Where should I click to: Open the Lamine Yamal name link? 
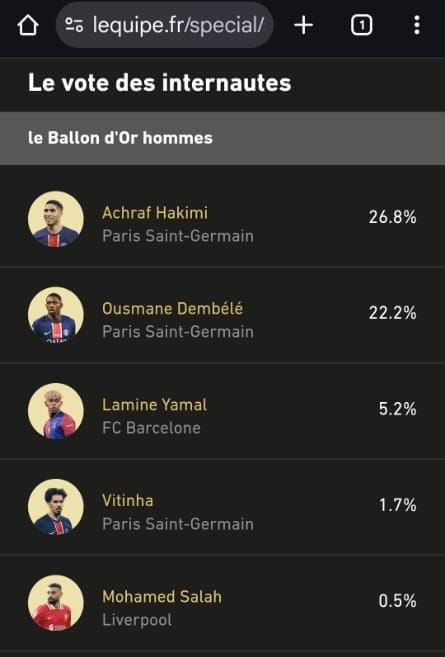point(155,405)
